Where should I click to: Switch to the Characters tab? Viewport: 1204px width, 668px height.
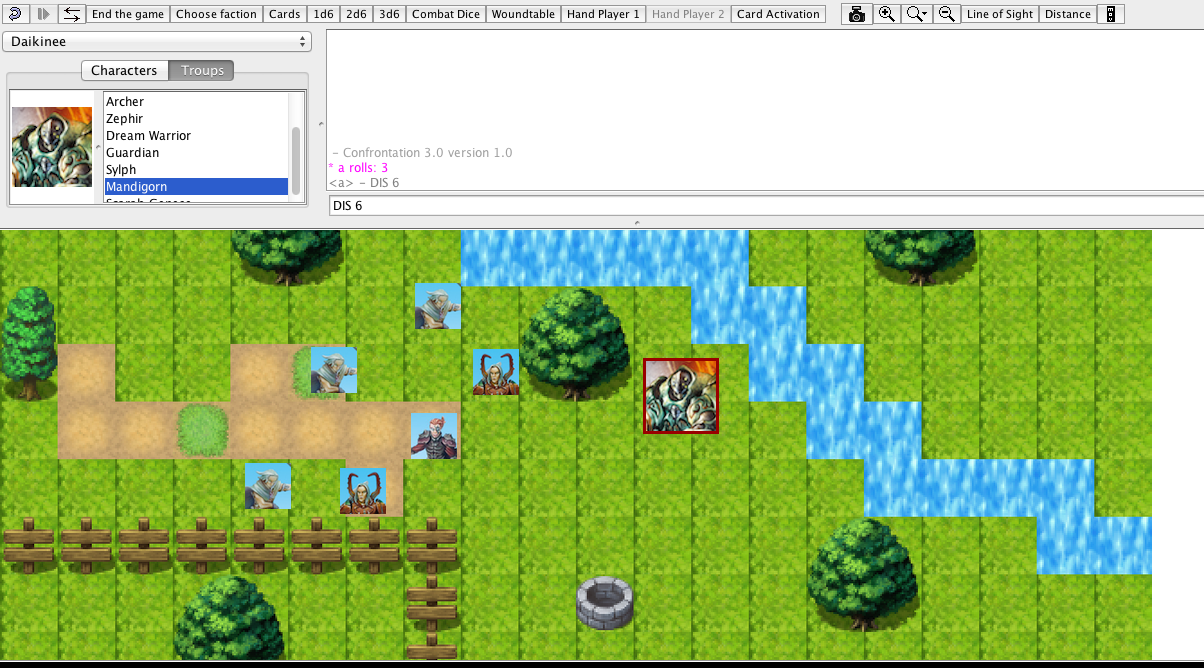(x=124, y=70)
